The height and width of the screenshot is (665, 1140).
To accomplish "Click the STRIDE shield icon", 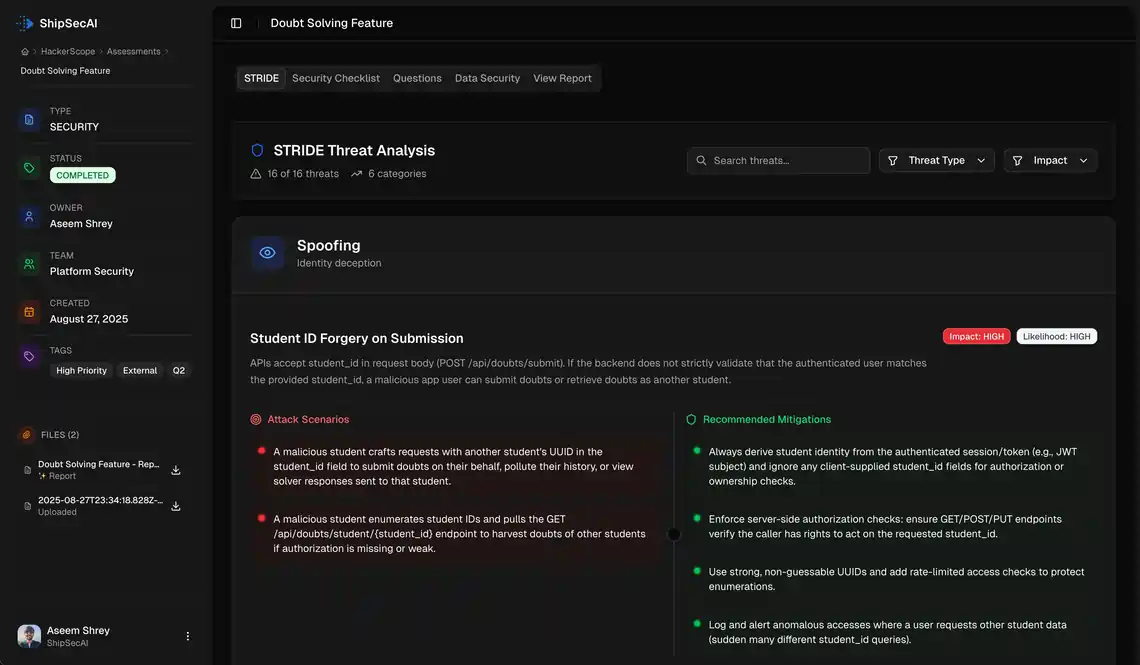I will pos(257,150).
